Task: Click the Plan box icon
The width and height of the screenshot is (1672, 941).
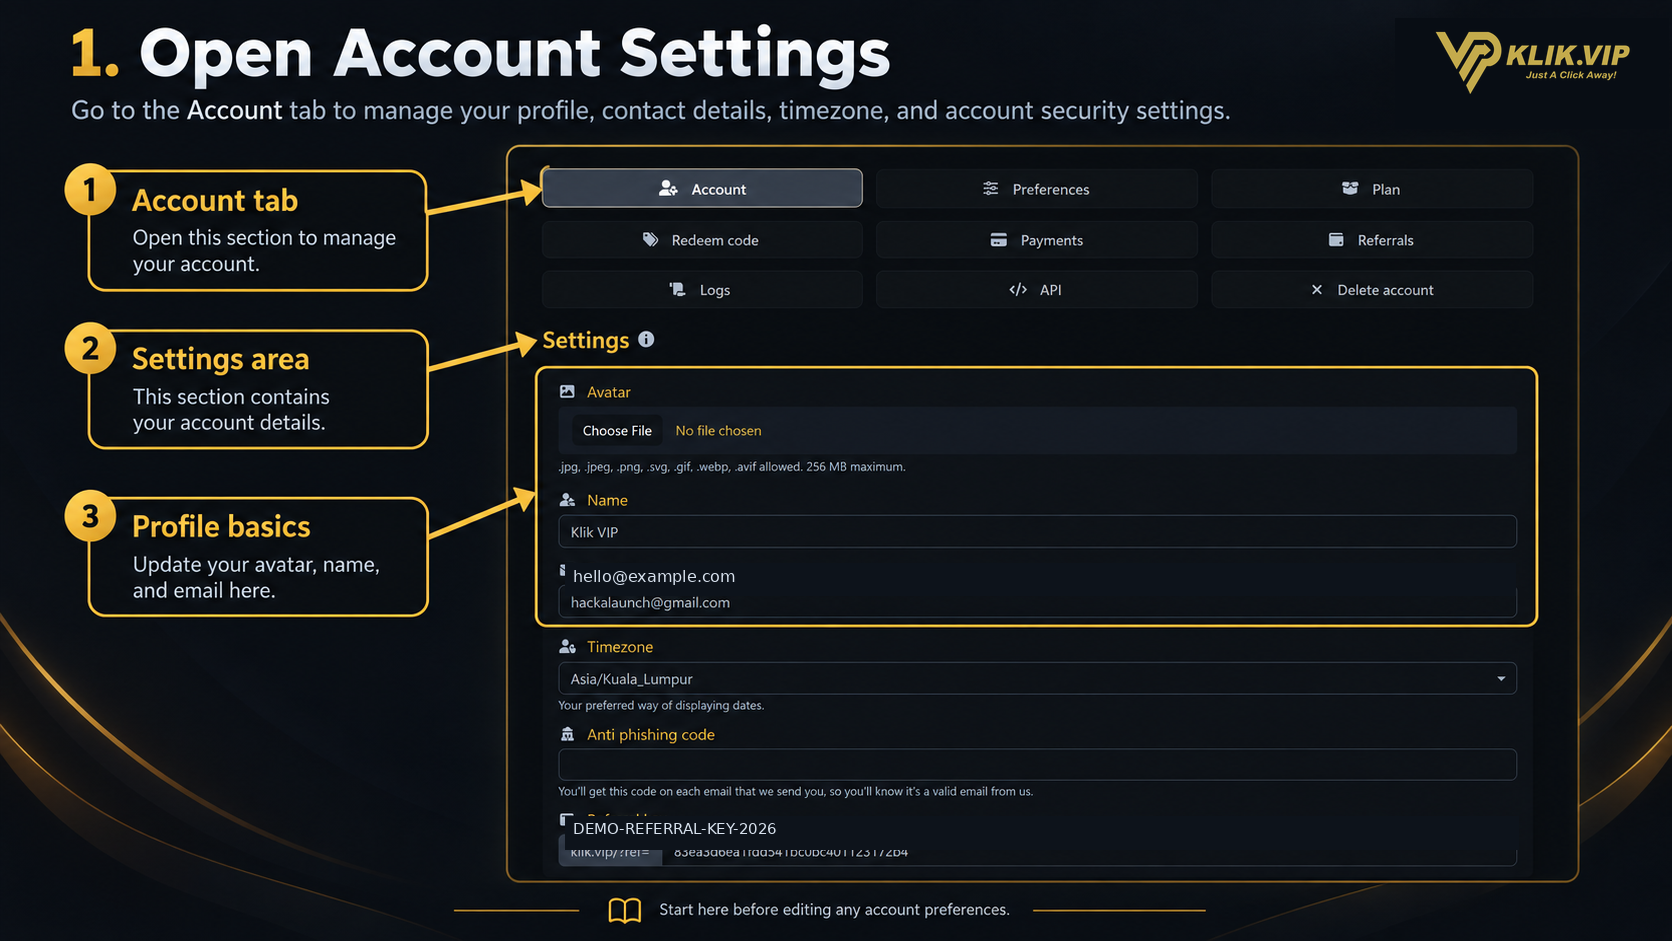Action: pos(1350,188)
